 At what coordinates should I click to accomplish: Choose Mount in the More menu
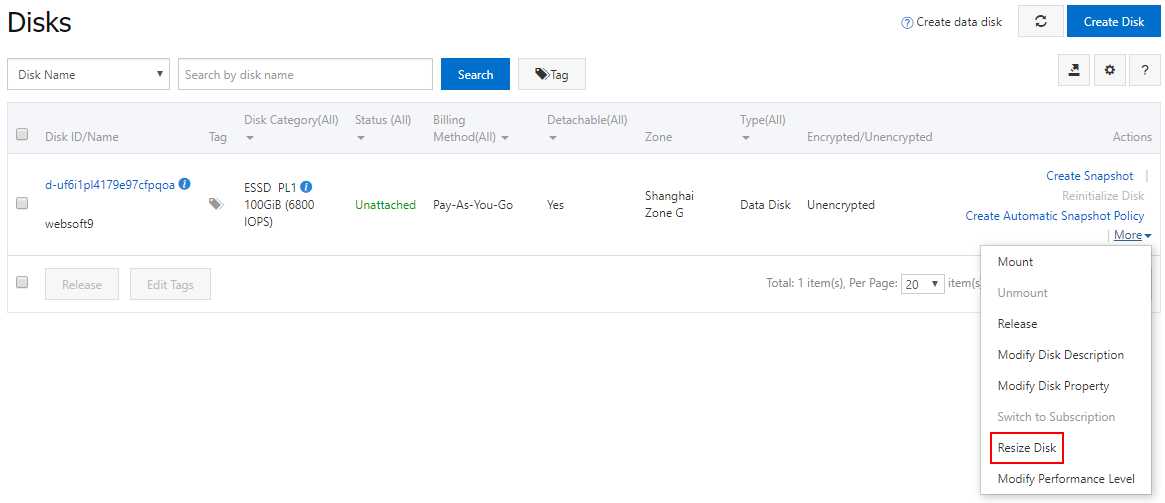click(x=1015, y=262)
